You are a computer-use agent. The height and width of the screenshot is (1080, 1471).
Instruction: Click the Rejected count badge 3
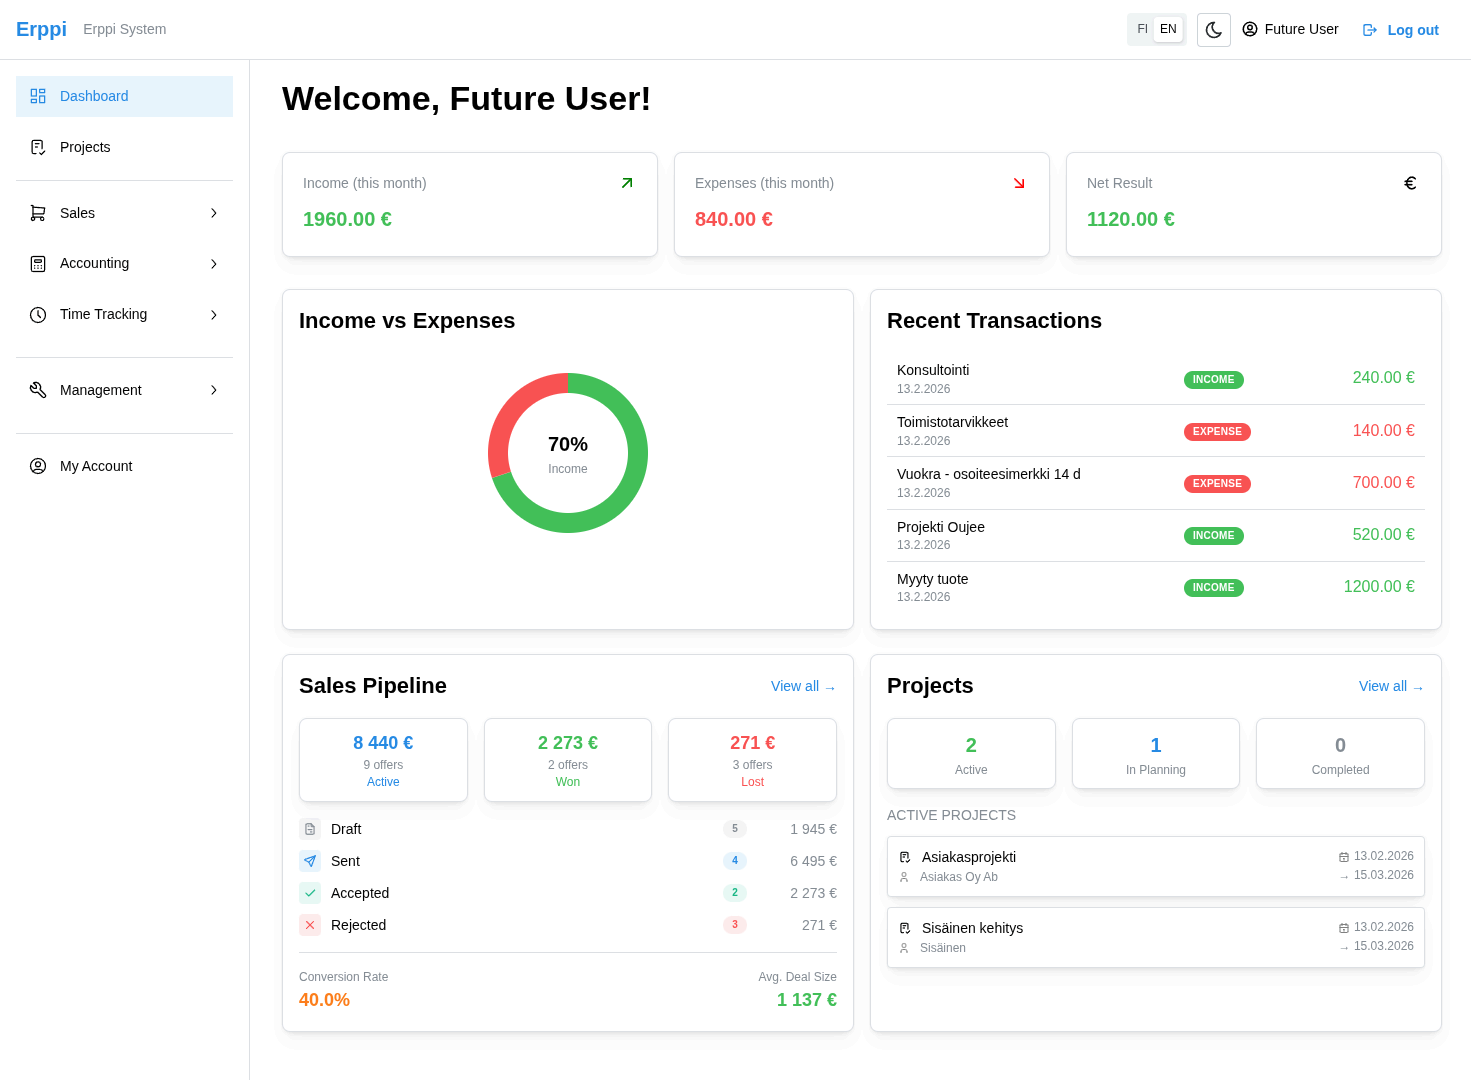click(735, 925)
